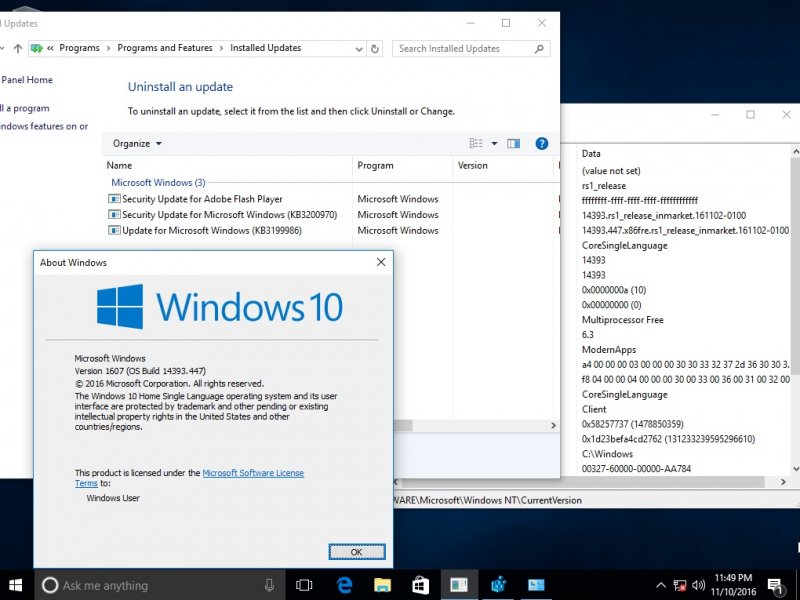Refresh the Installed Updates address bar

click(375, 48)
